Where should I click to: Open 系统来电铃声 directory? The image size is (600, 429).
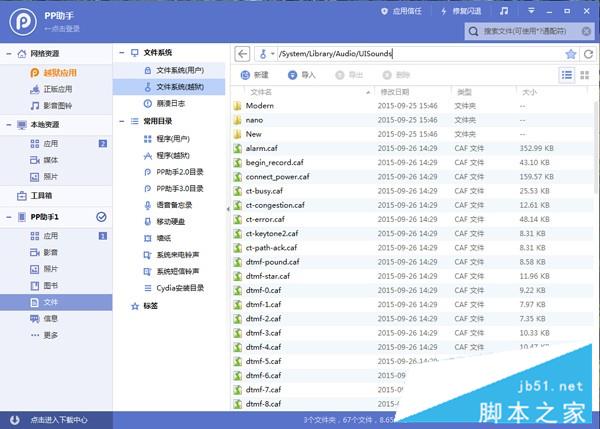tap(171, 255)
